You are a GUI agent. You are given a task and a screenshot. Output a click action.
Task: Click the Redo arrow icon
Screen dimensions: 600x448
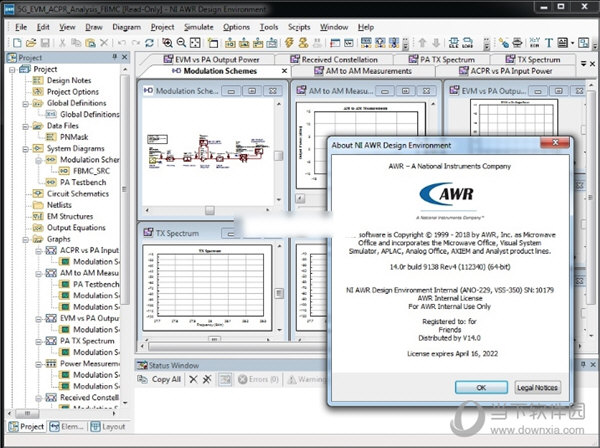point(135,42)
